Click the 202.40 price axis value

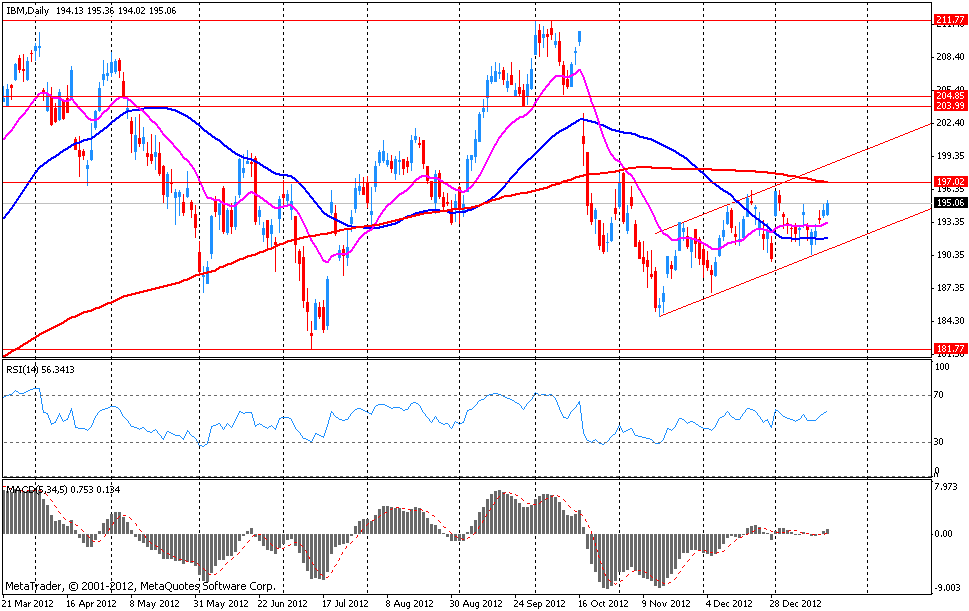[950, 123]
